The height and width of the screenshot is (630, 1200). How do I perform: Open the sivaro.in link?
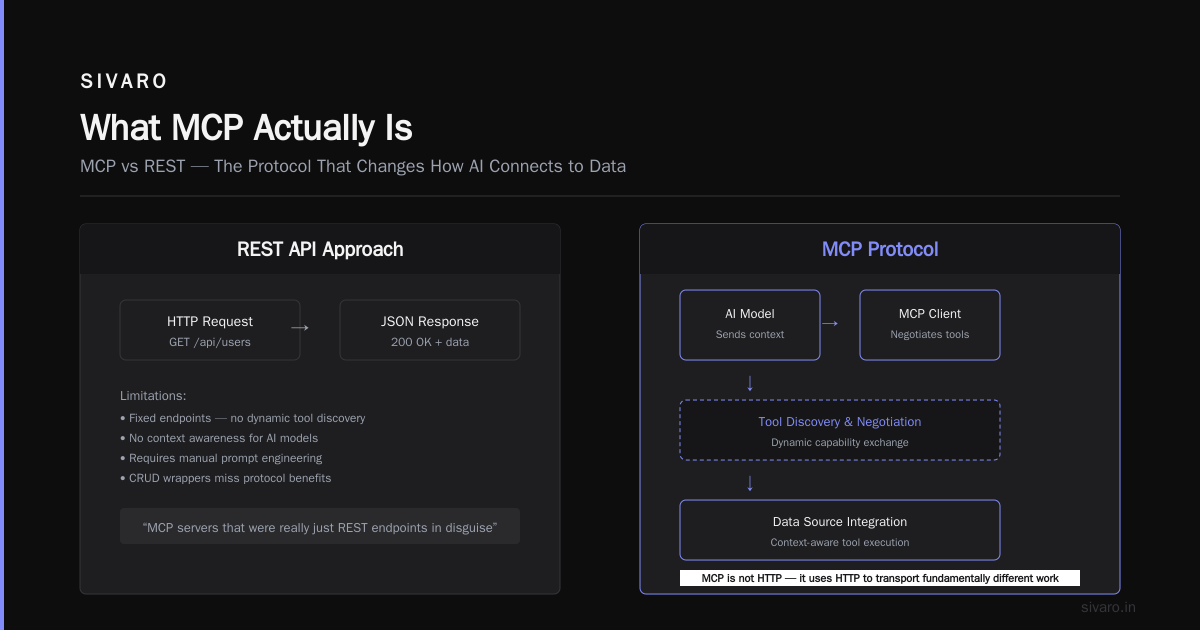click(x=1109, y=607)
